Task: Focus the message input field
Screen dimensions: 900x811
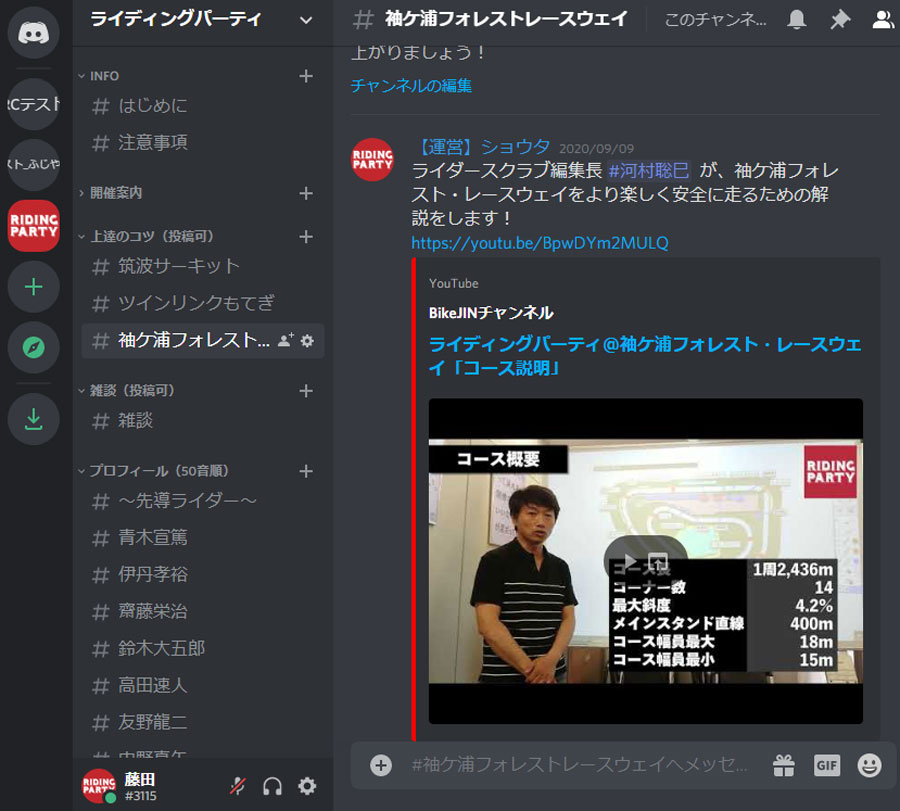Action: pos(579,765)
